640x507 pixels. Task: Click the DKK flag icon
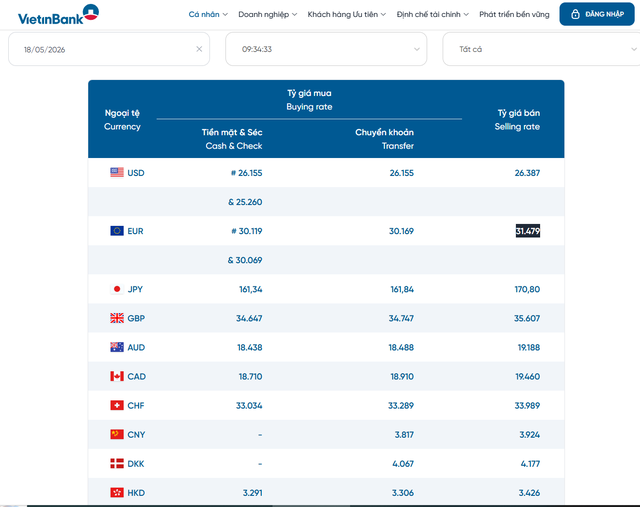(117, 463)
